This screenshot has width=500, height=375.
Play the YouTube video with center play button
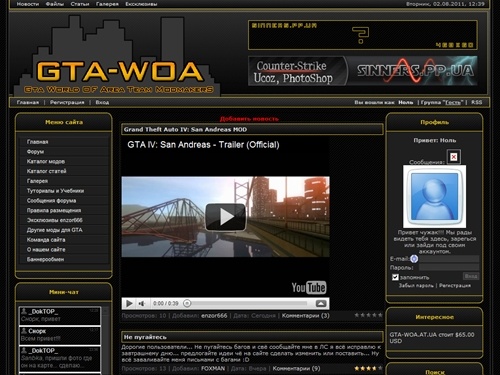coord(226,217)
